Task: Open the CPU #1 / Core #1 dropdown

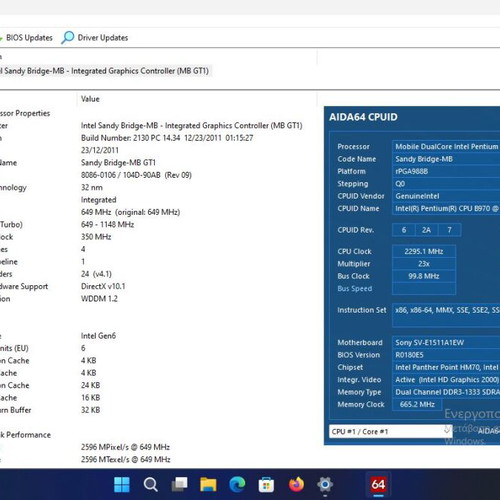Action: [x=390, y=432]
